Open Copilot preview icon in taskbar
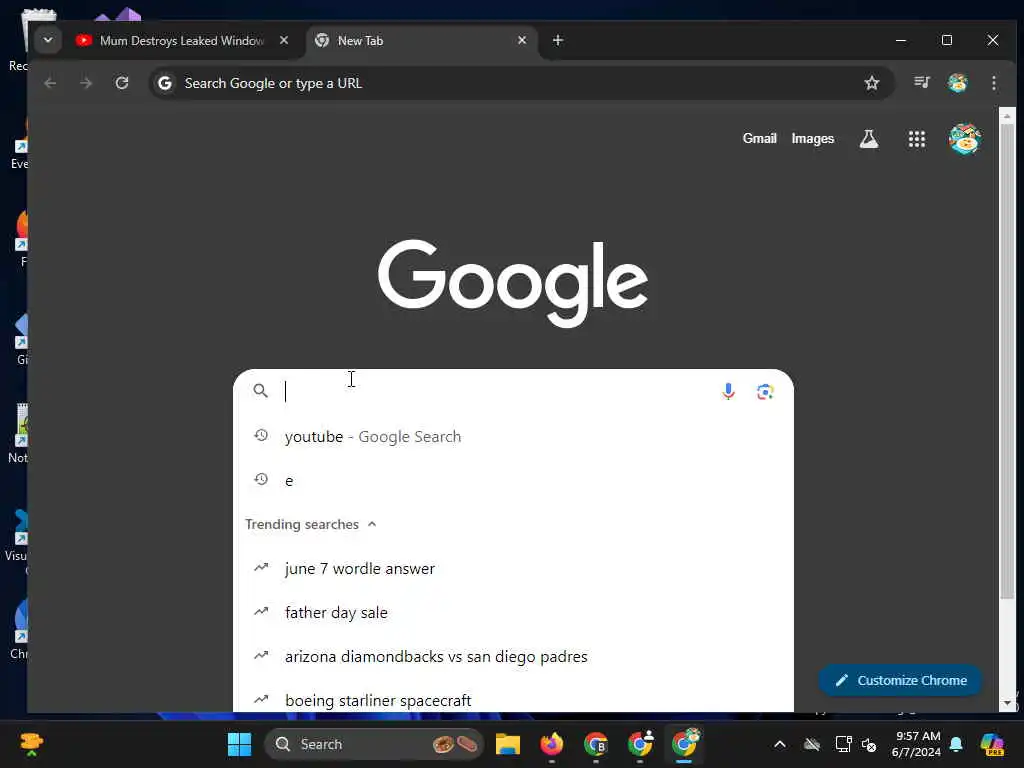Viewport: 1024px width, 768px height. [x=992, y=744]
